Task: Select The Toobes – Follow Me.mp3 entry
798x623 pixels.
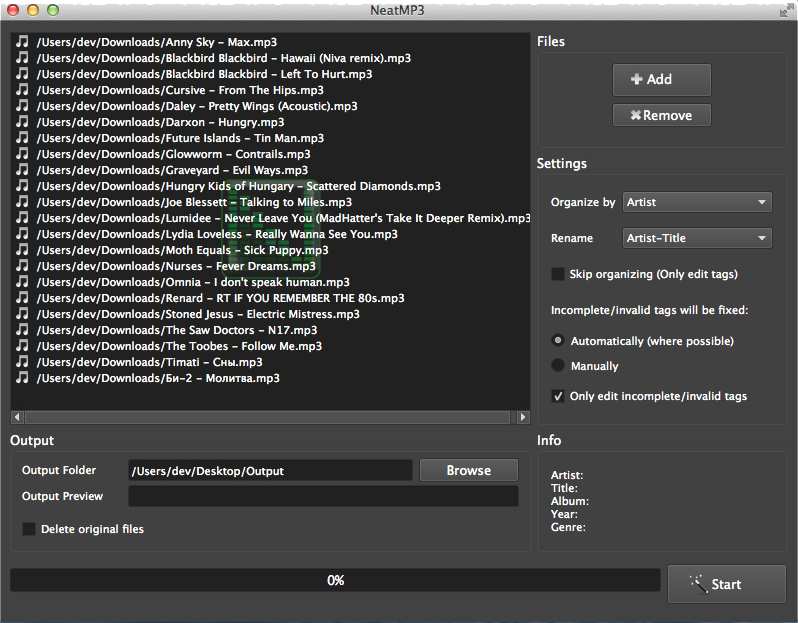Action: [x=179, y=346]
